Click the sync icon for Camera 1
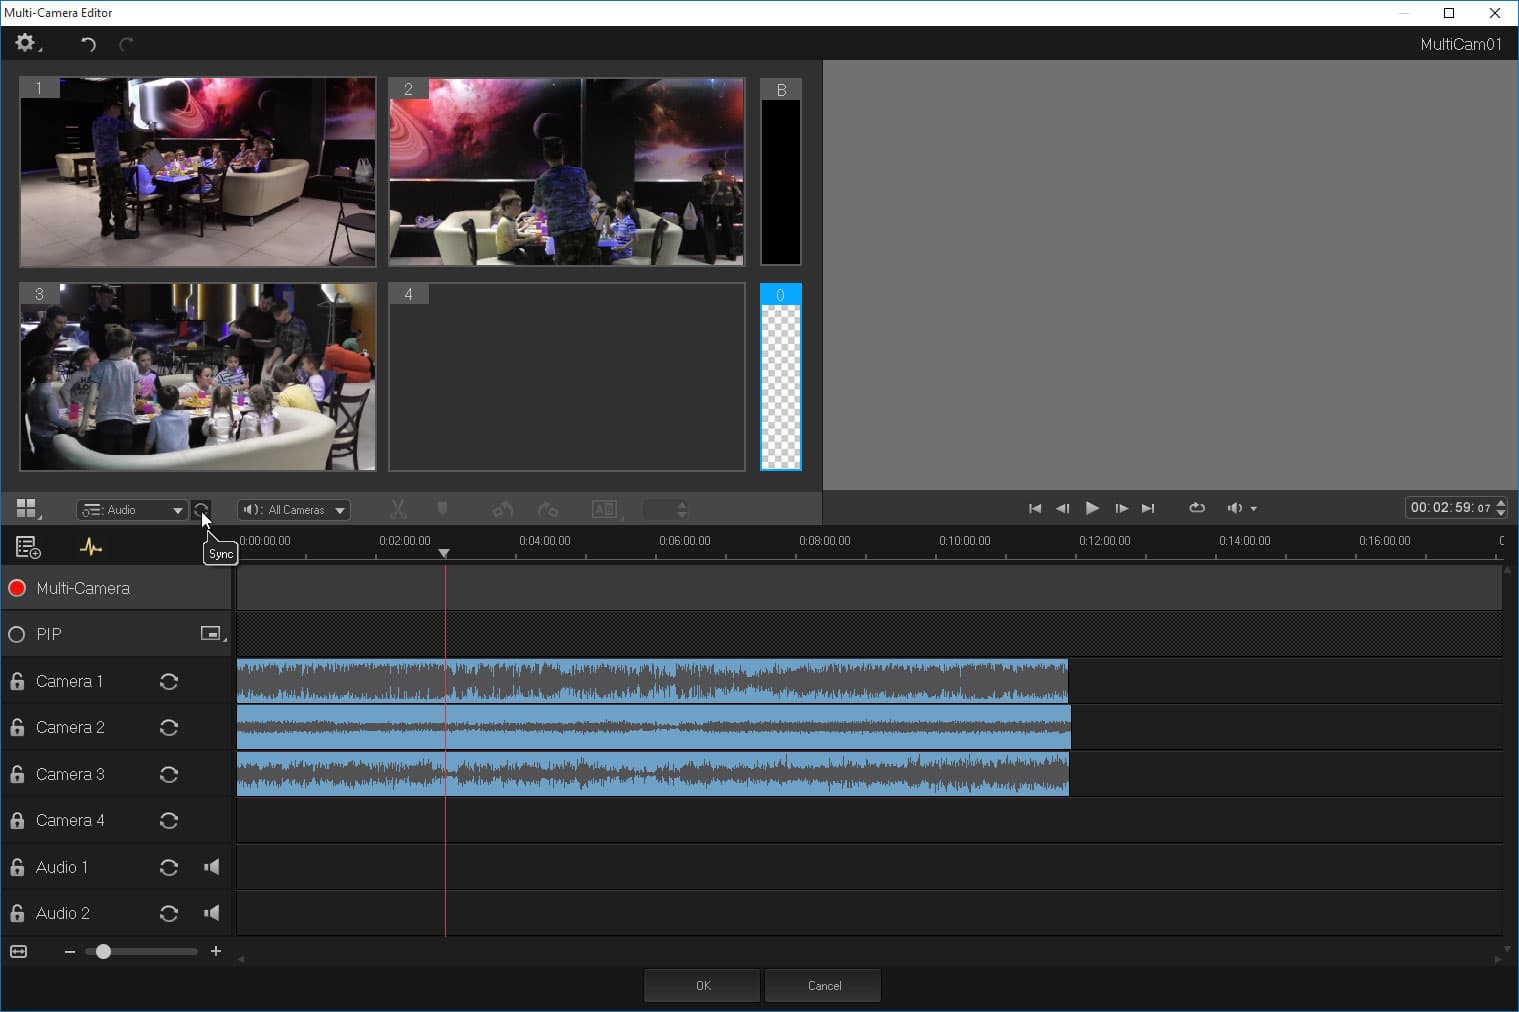 [x=169, y=681]
